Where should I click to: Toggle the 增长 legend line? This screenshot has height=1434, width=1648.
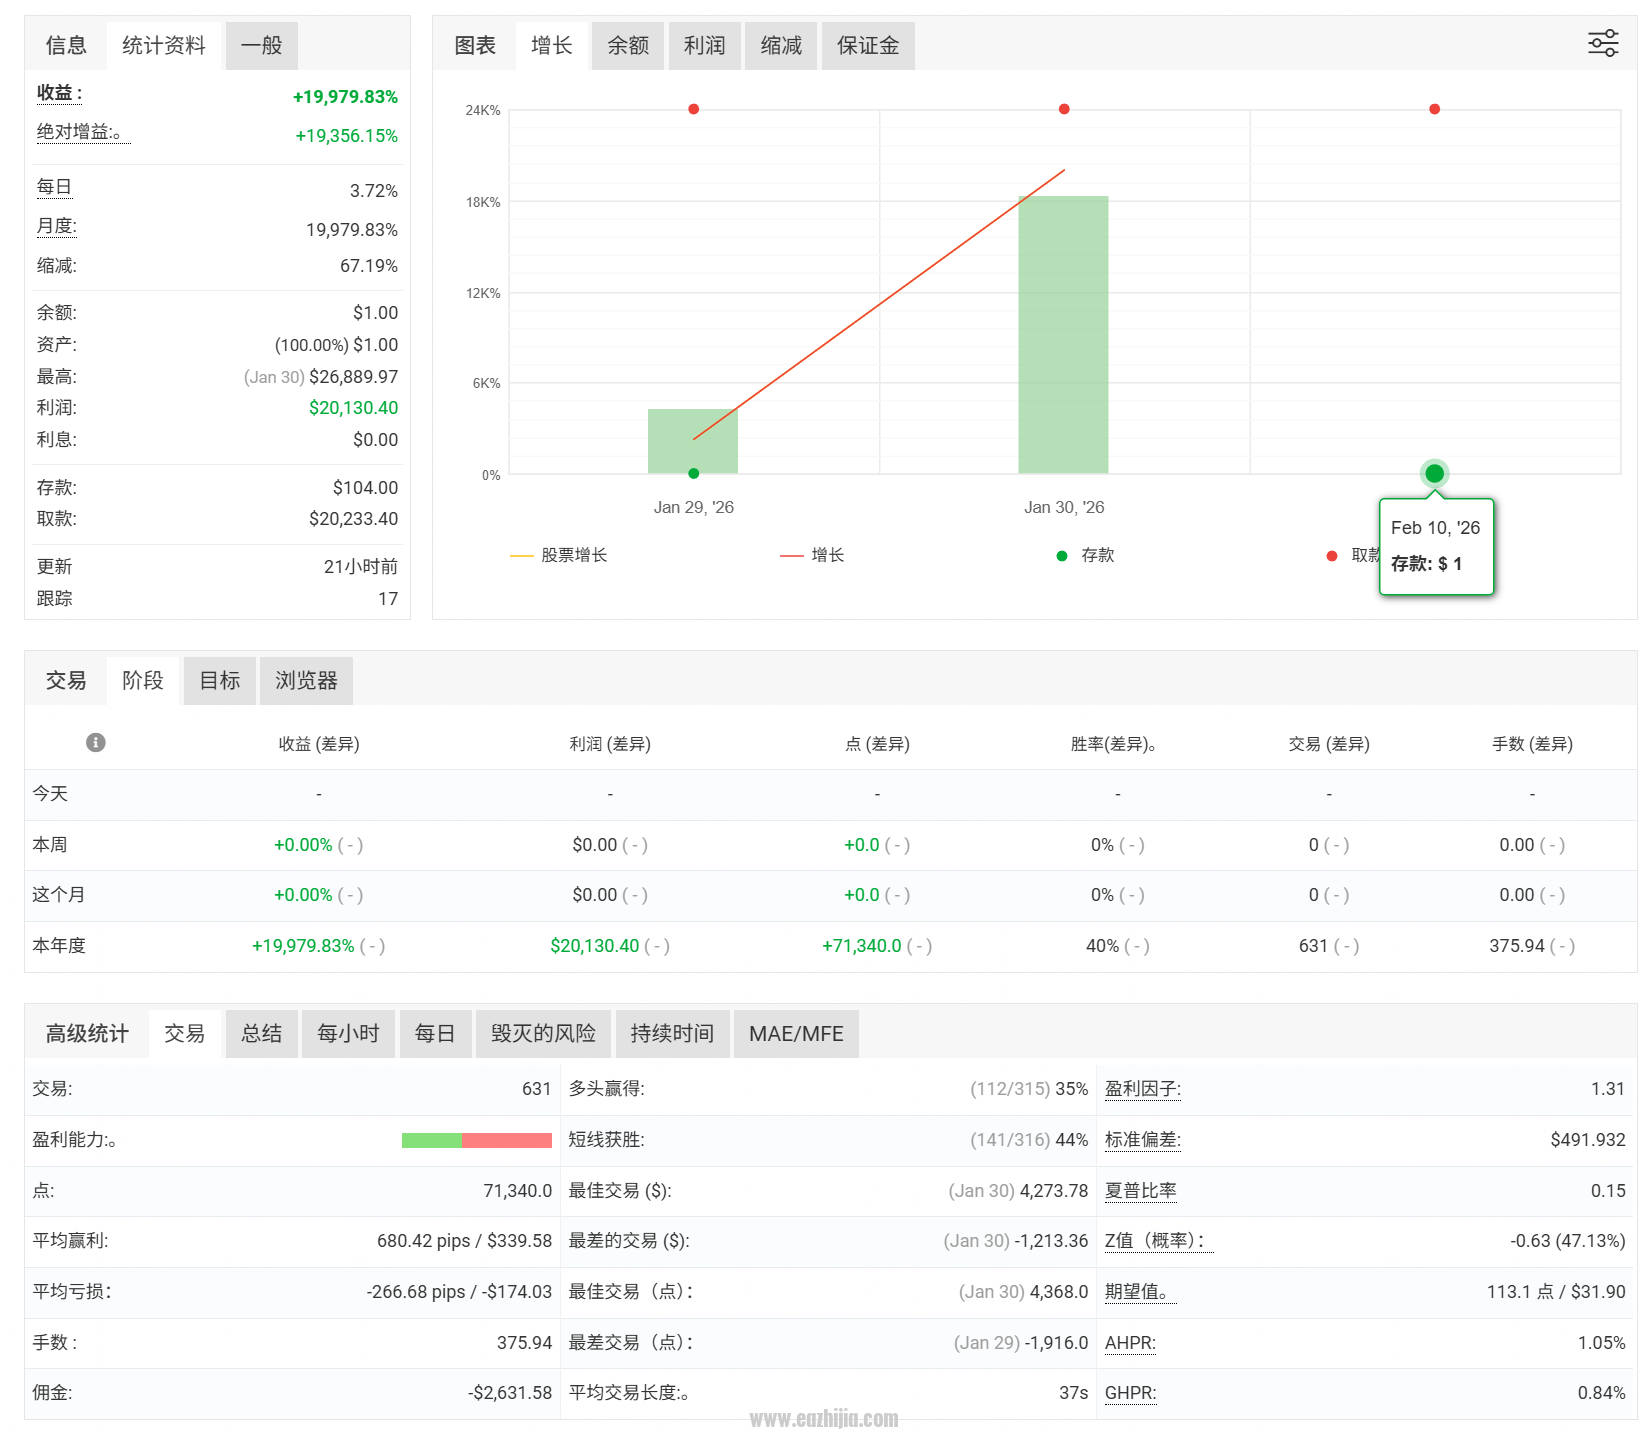point(812,555)
